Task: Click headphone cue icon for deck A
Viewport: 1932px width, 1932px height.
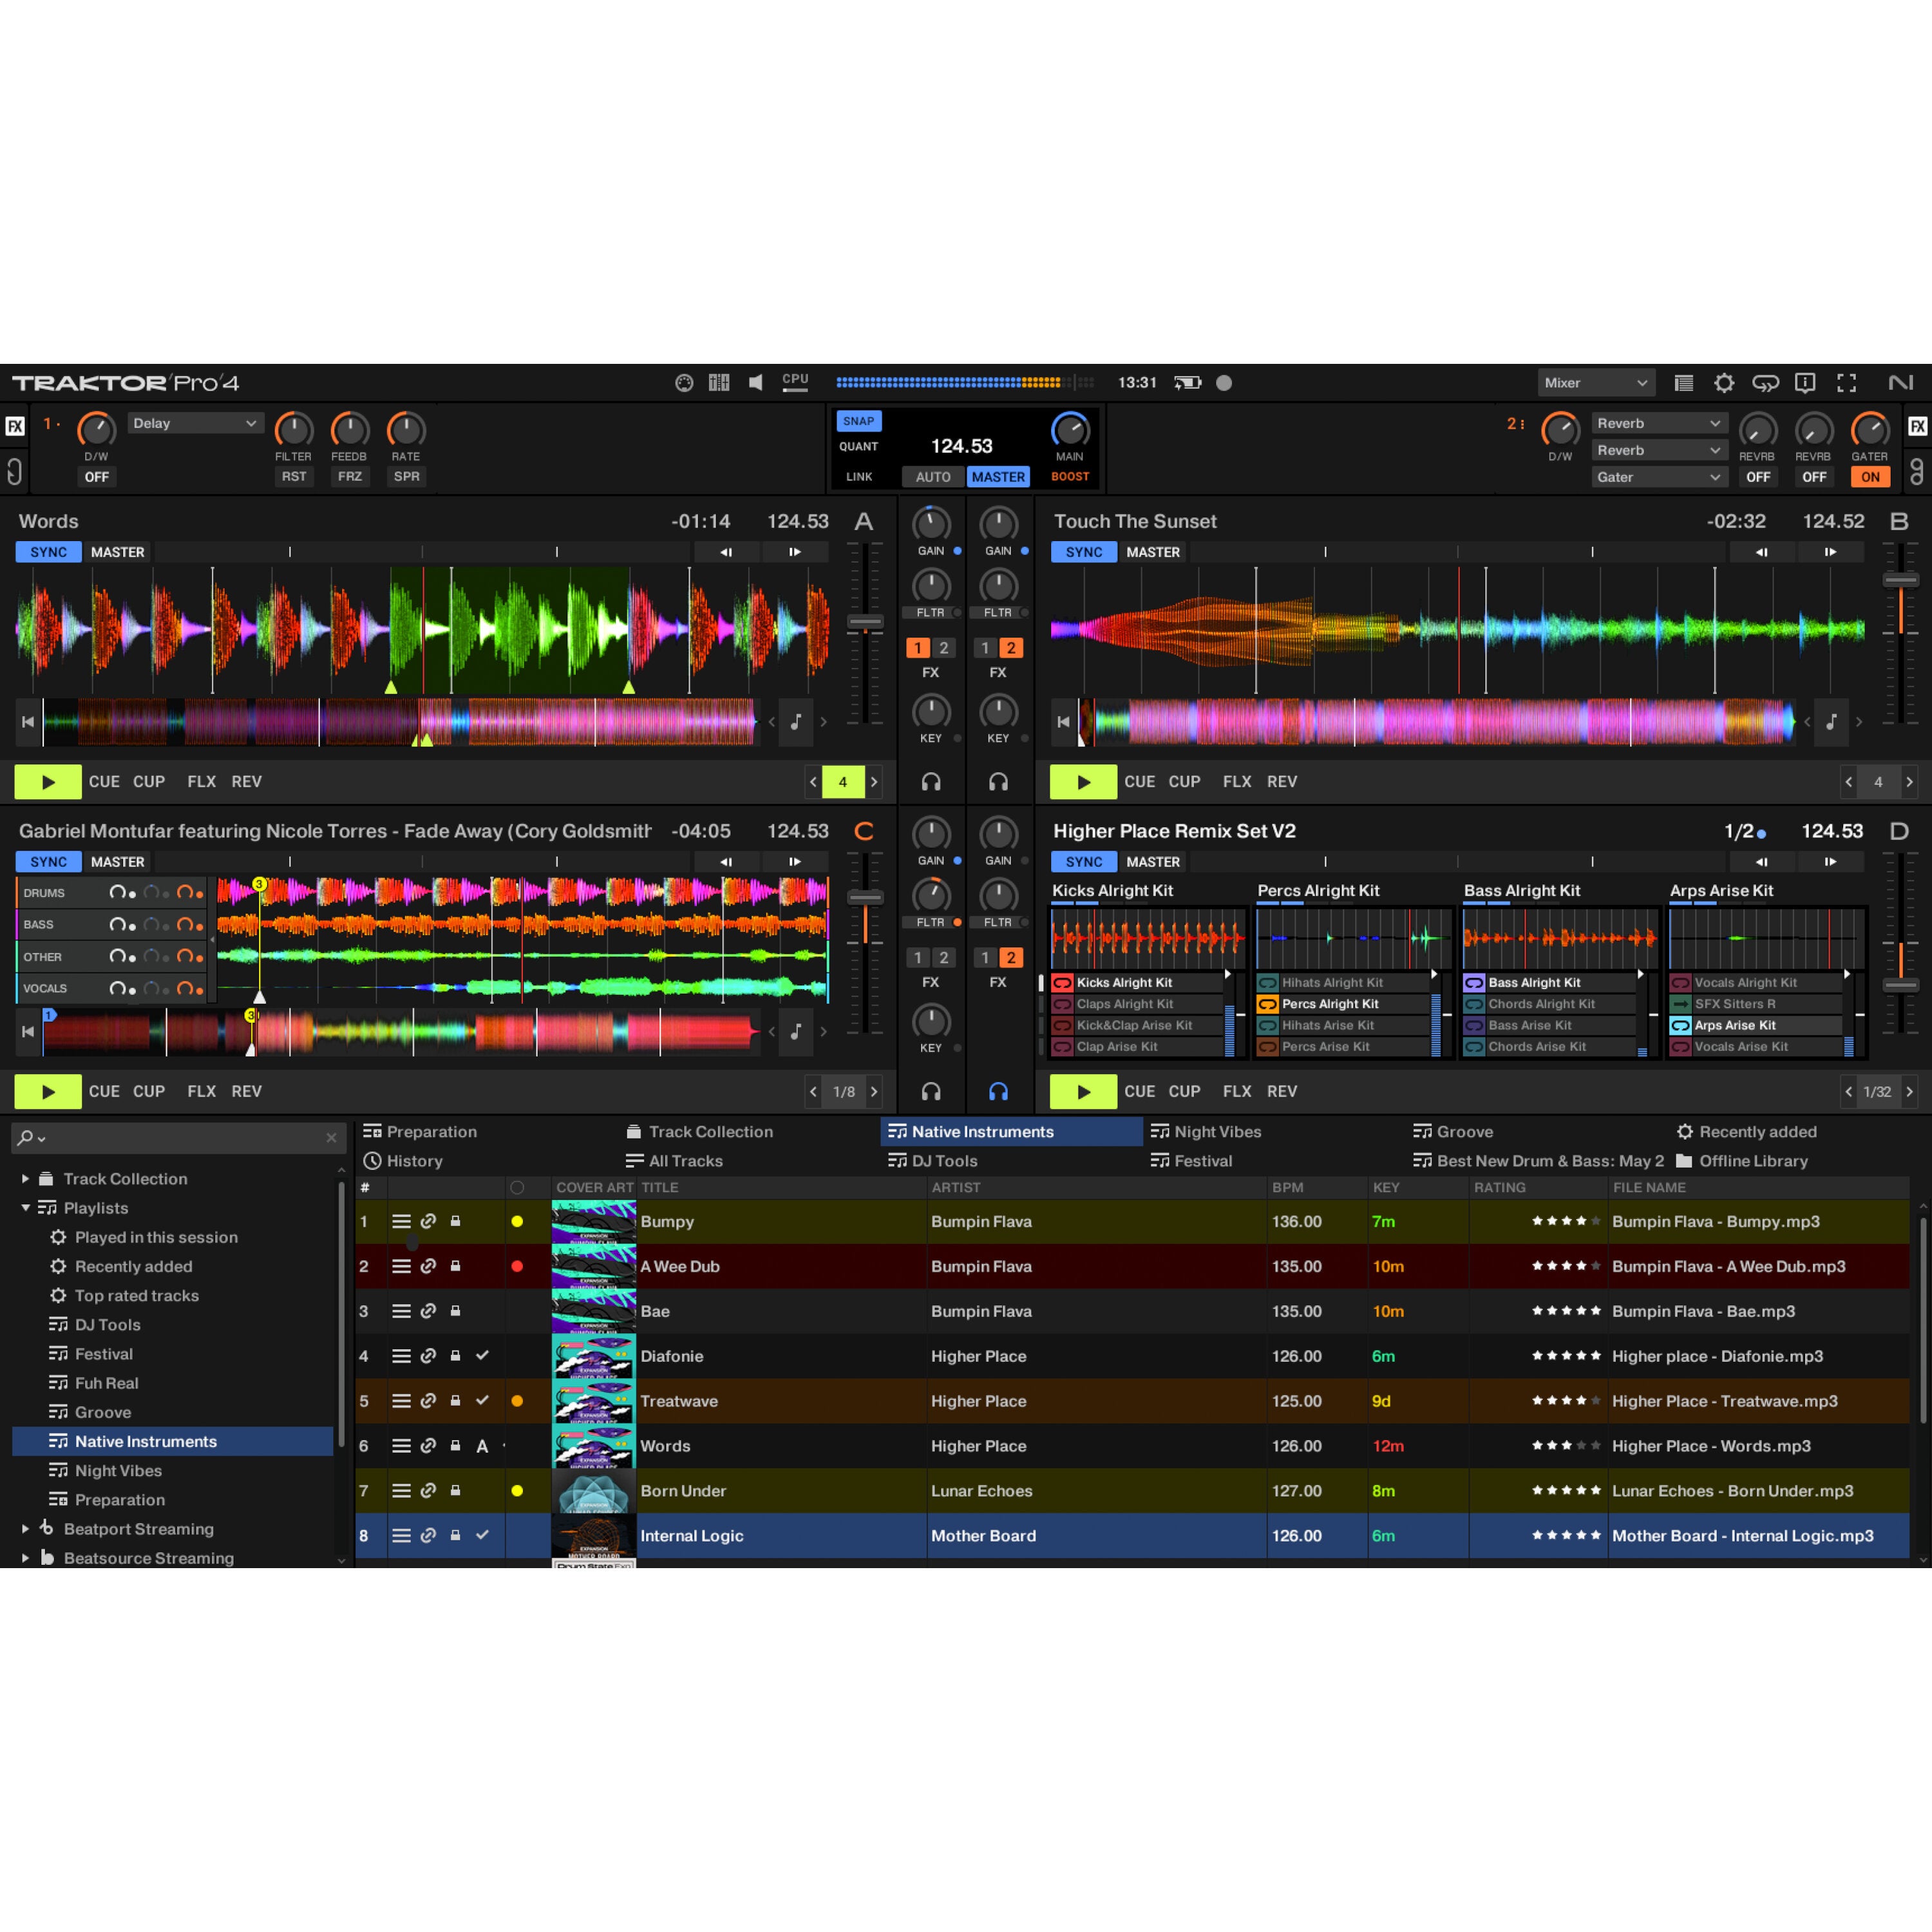Action: [x=931, y=782]
